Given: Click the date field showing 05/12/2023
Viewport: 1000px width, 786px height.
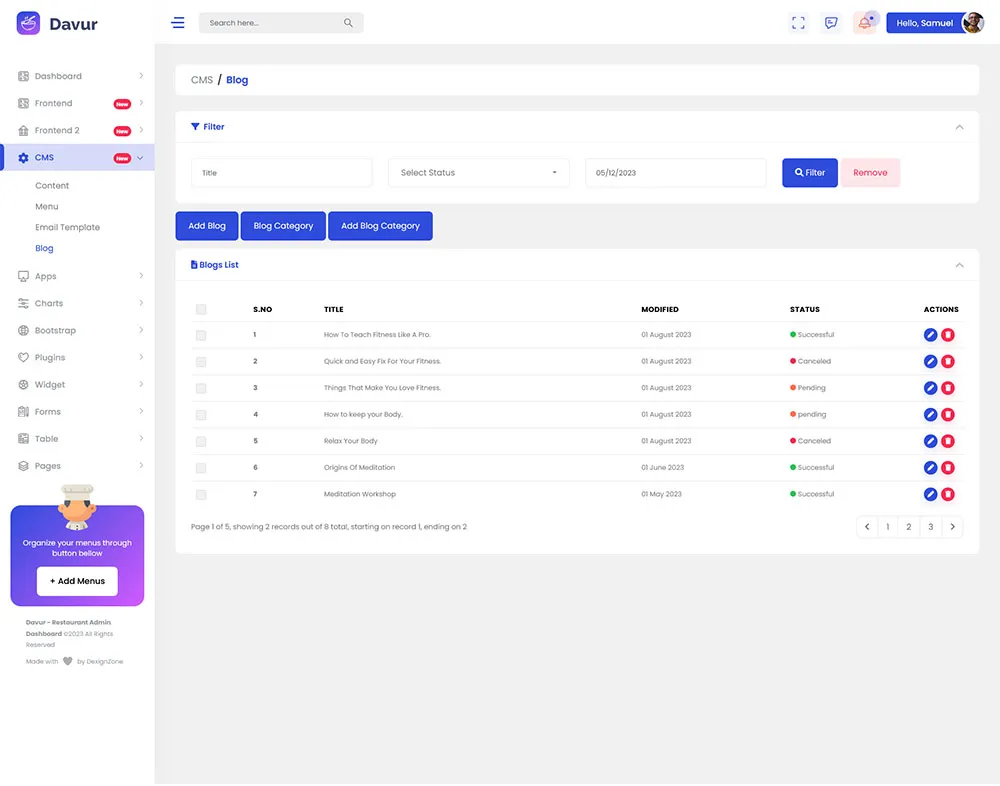Looking at the screenshot, I should pos(675,173).
